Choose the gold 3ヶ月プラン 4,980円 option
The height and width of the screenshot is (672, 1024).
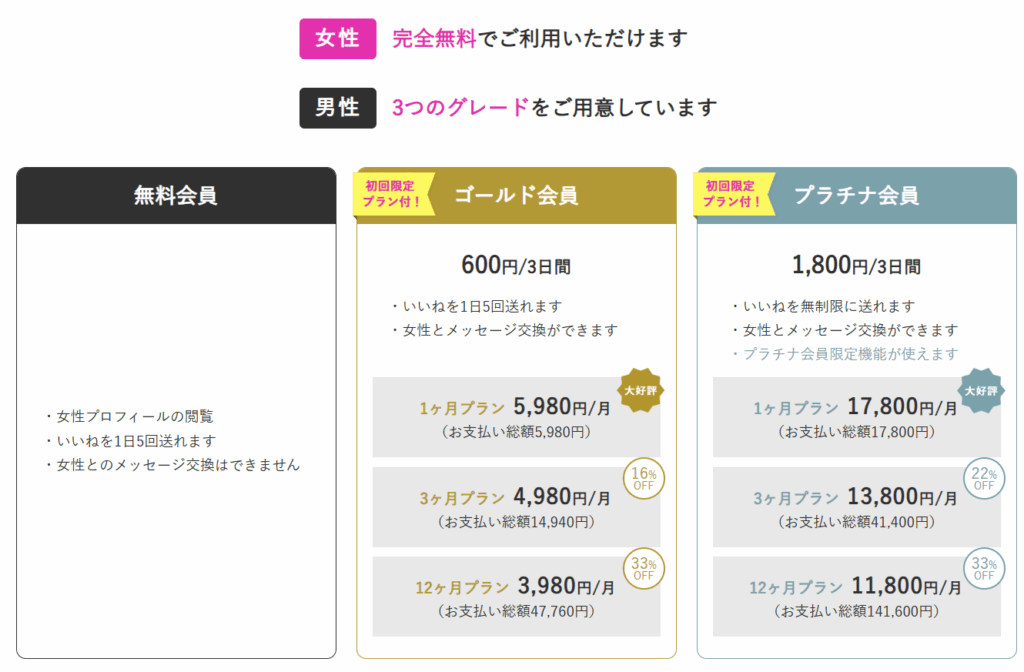pyautogui.click(x=516, y=507)
